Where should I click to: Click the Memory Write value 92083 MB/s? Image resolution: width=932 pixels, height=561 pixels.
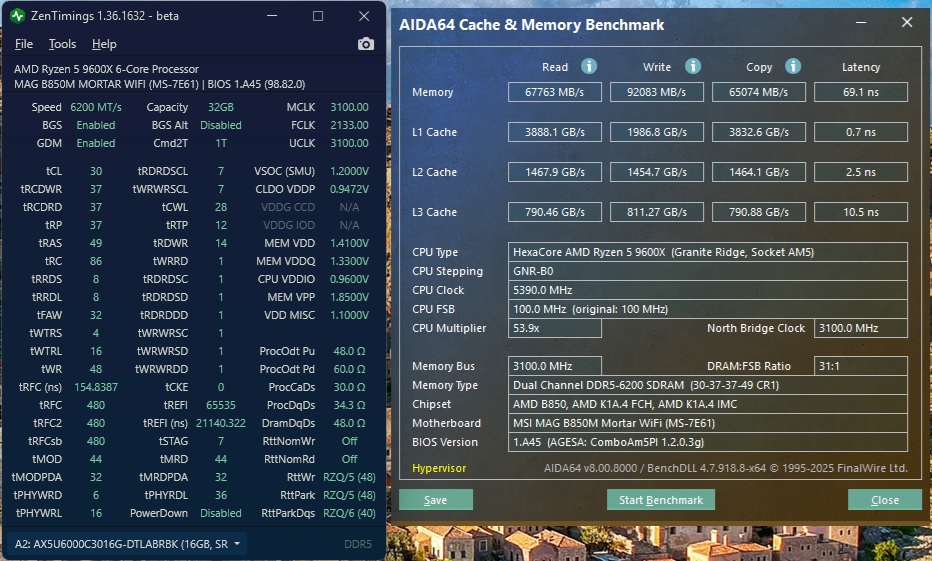pyautogui.click(x=657, y=92)
